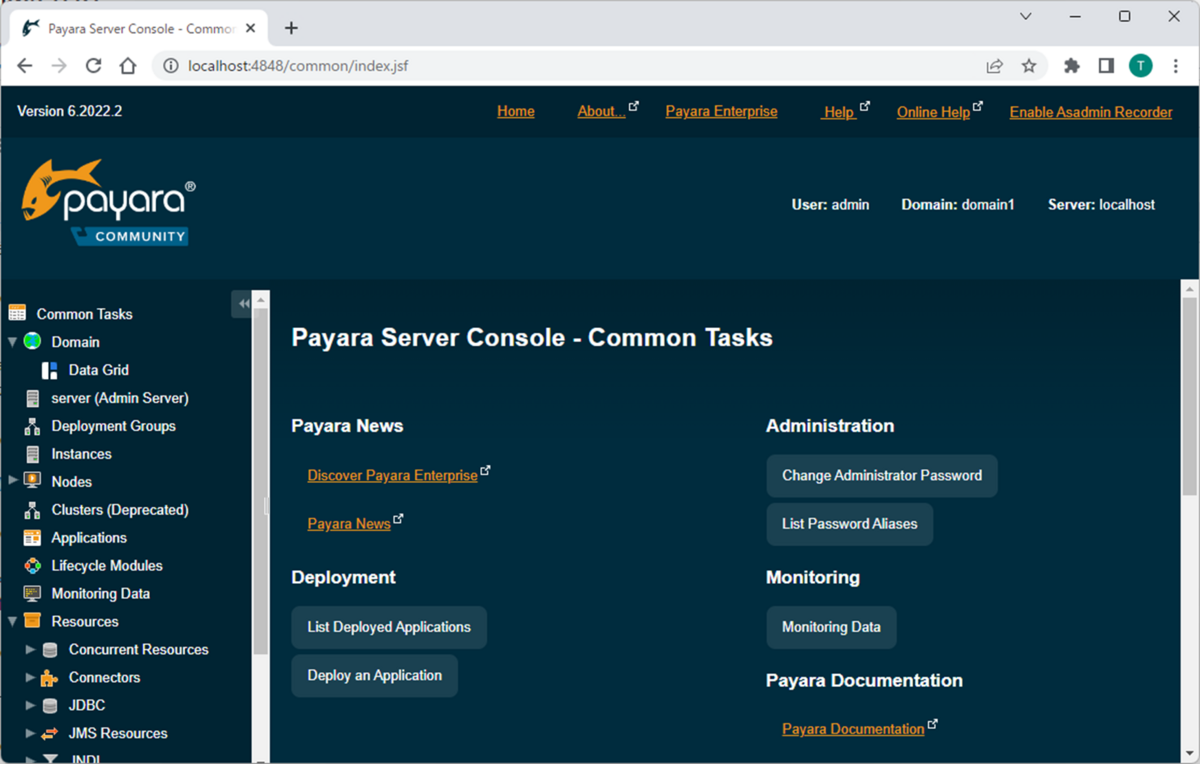Open the Help header link
The height and width of the screenshot is (764, 1200).
coord(838,112)
